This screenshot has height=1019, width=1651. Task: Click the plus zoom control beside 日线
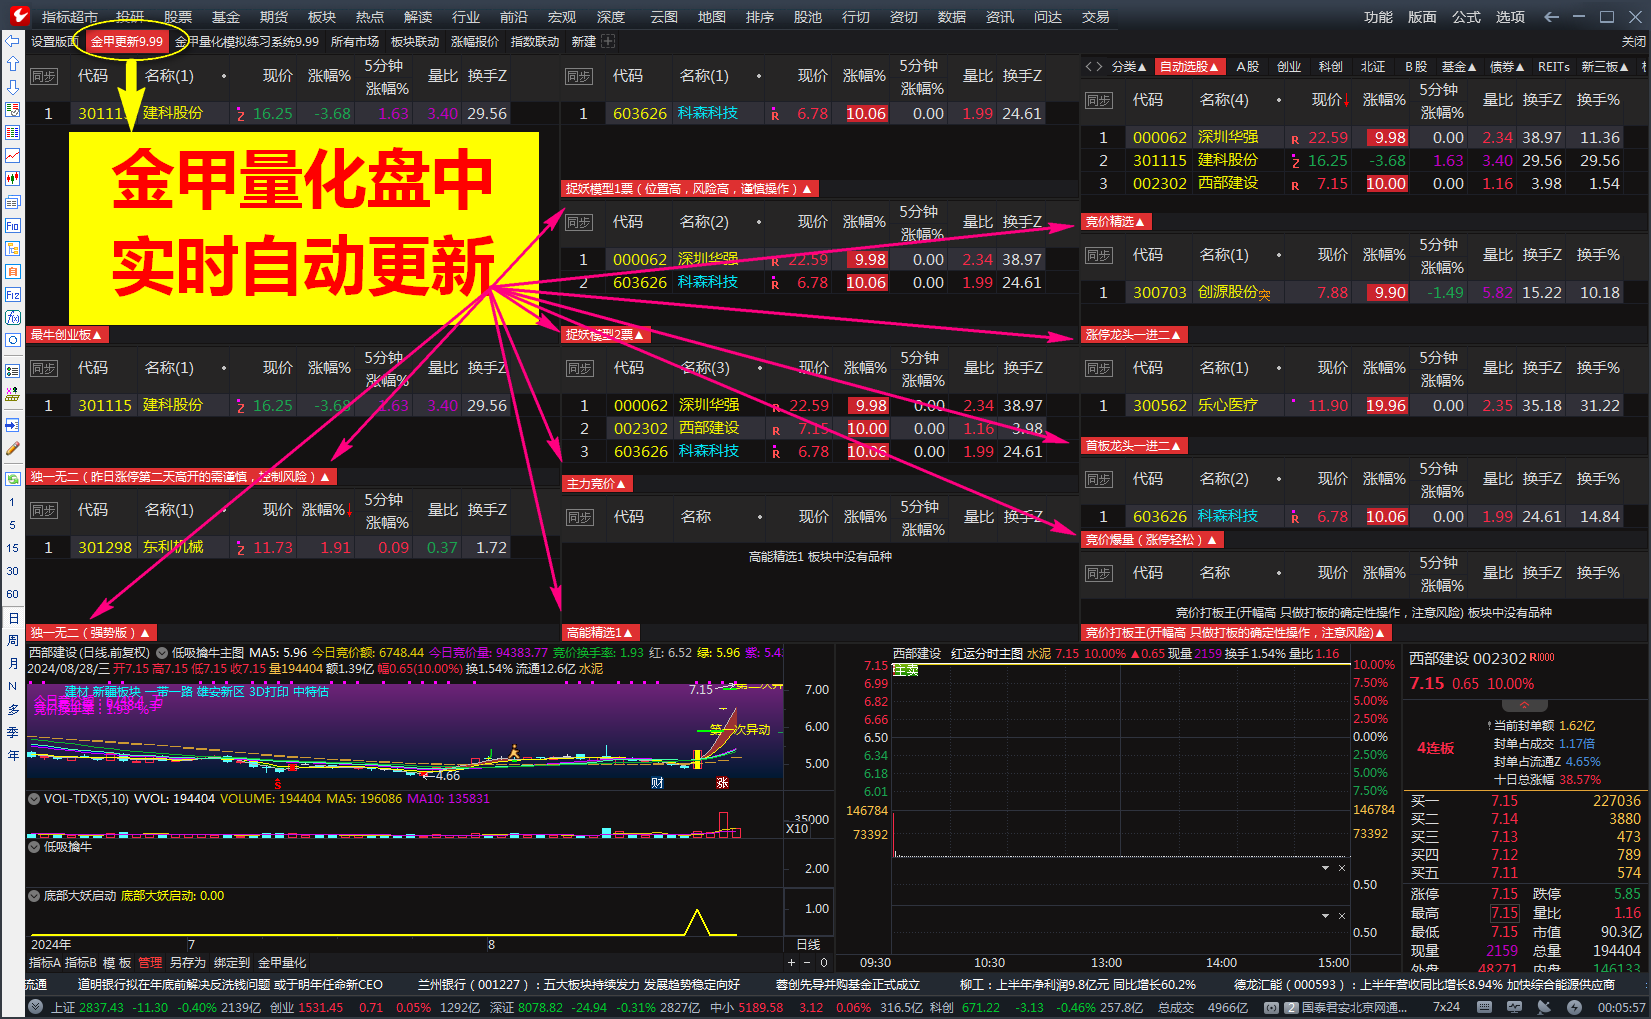click(x=791, y=962)
